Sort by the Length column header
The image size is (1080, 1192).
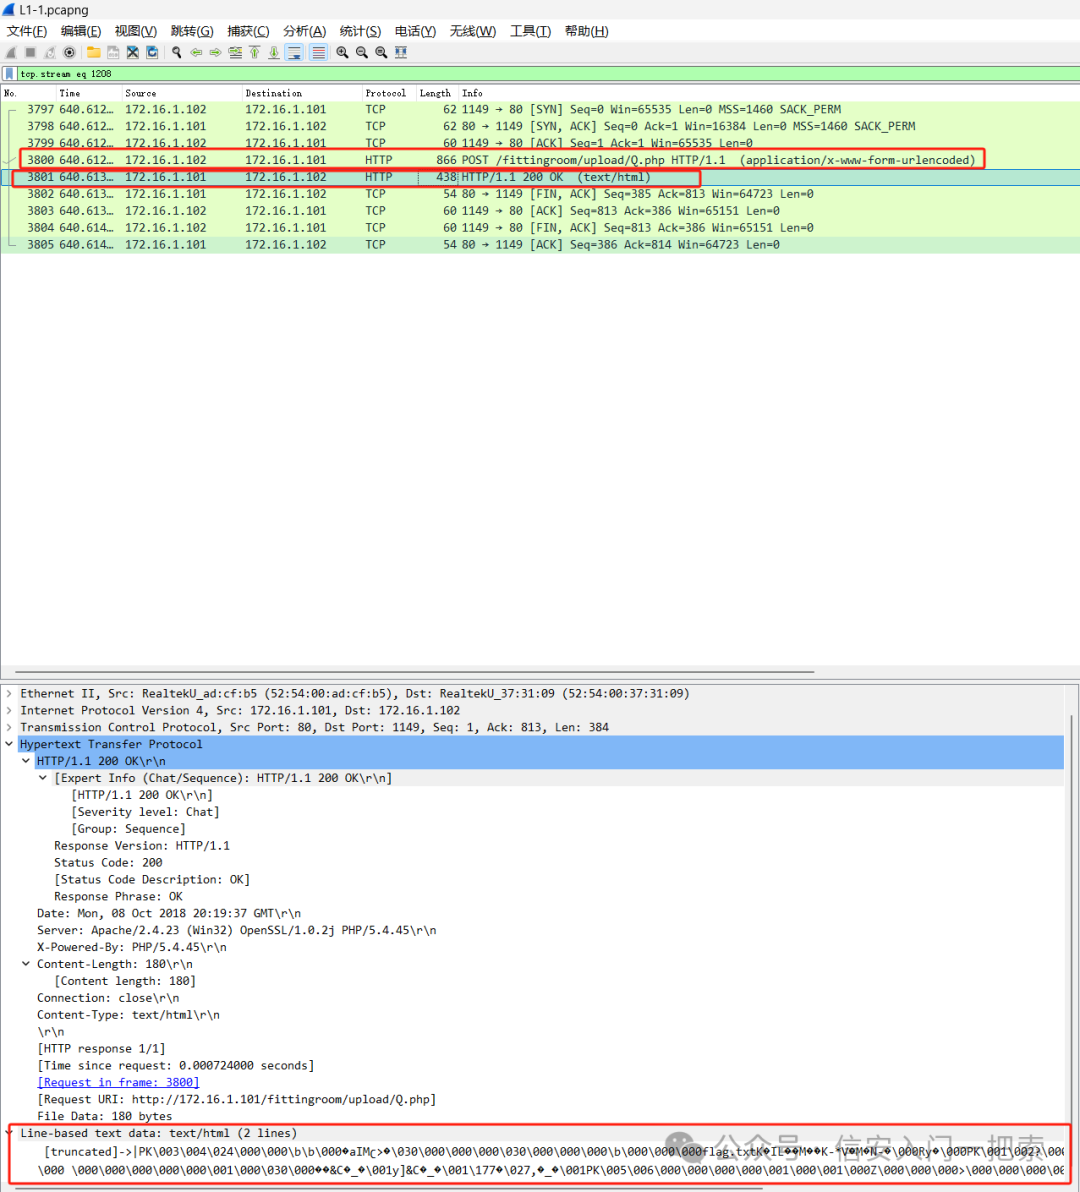pos(437,93)
